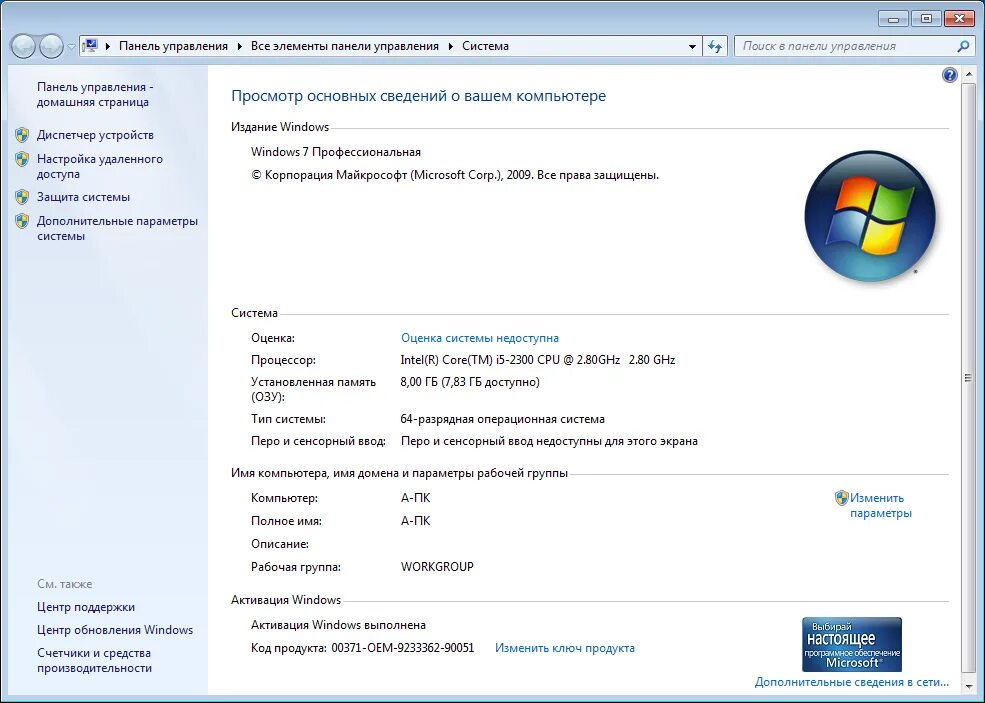This screenshot has width=985, height=703.
Task: Click shield icon beside Диспетчер устройств
Action: tap(22, 135)
